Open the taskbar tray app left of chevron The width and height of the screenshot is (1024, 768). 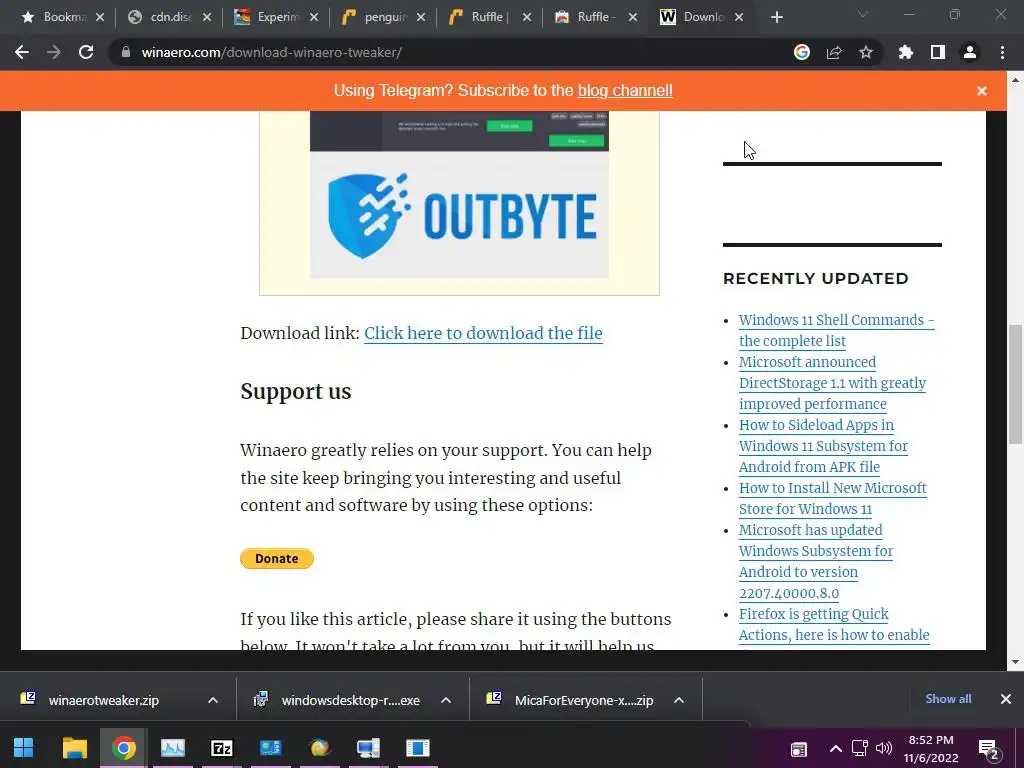pyautogui.click(x=799, y=750)
